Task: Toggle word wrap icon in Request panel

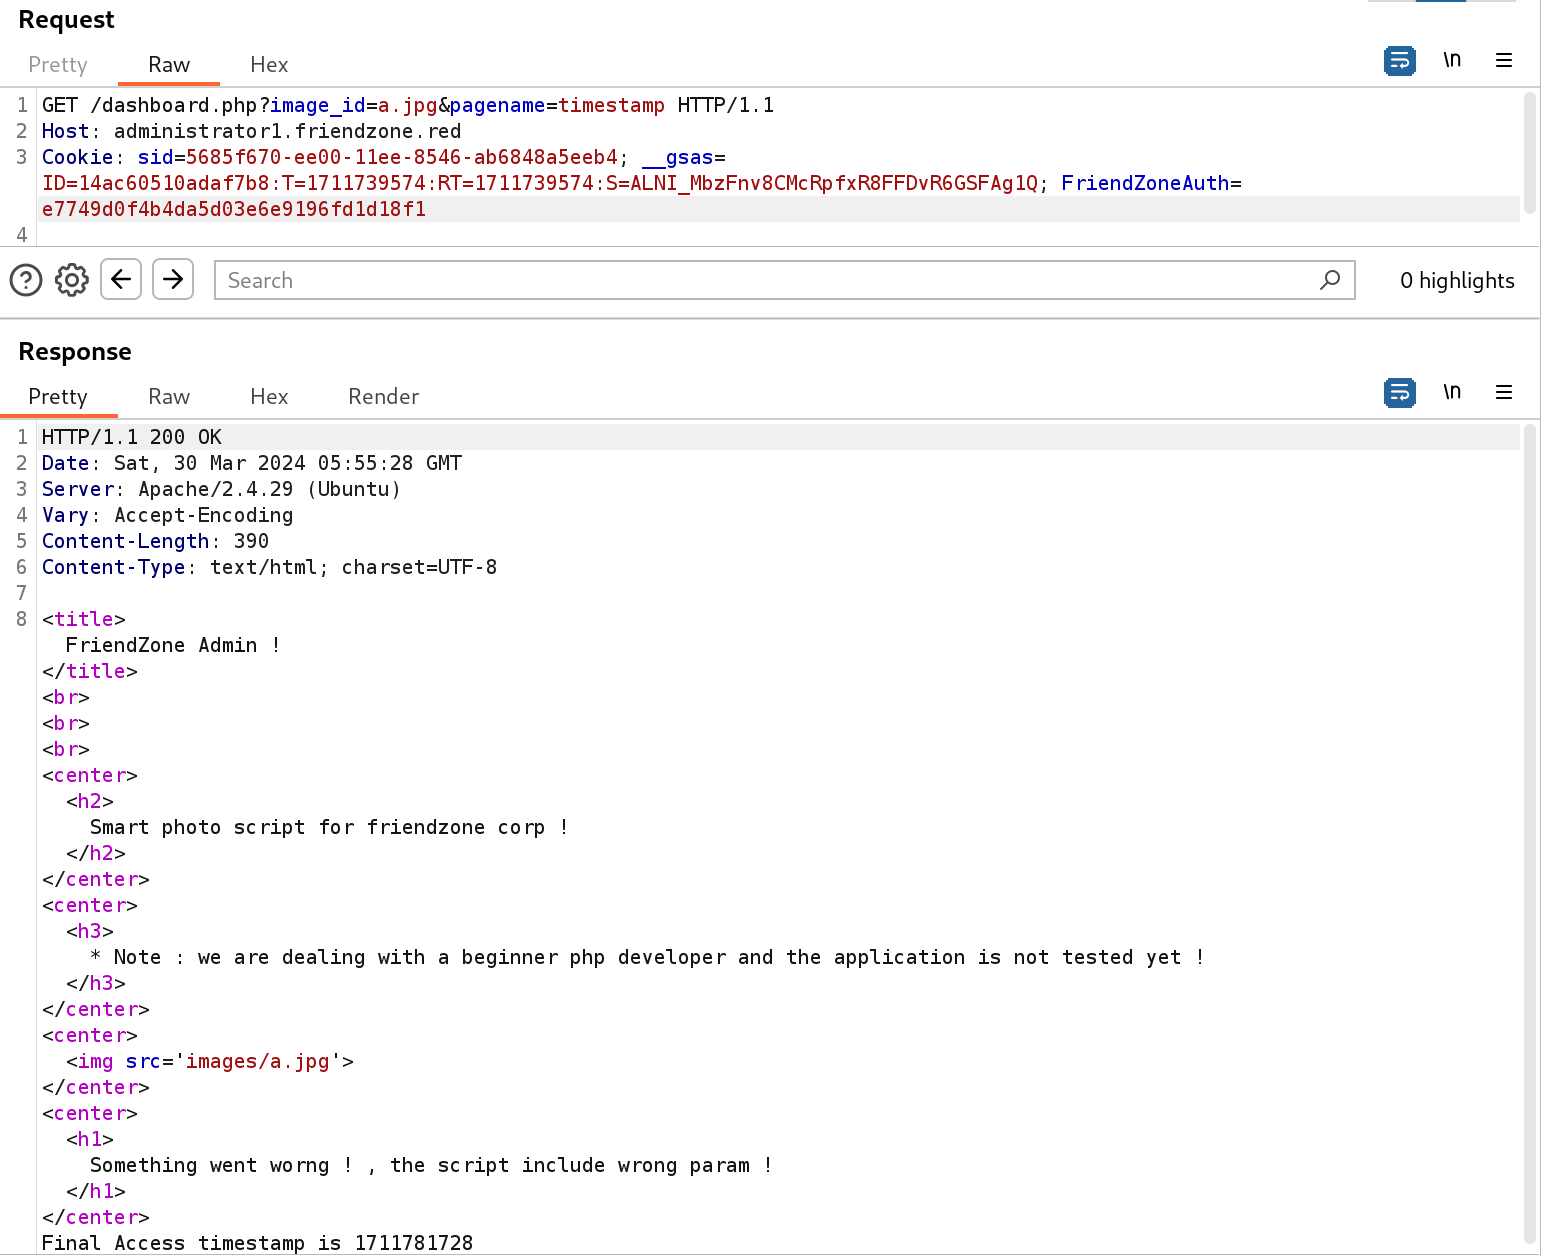Action: [1399, 61]
